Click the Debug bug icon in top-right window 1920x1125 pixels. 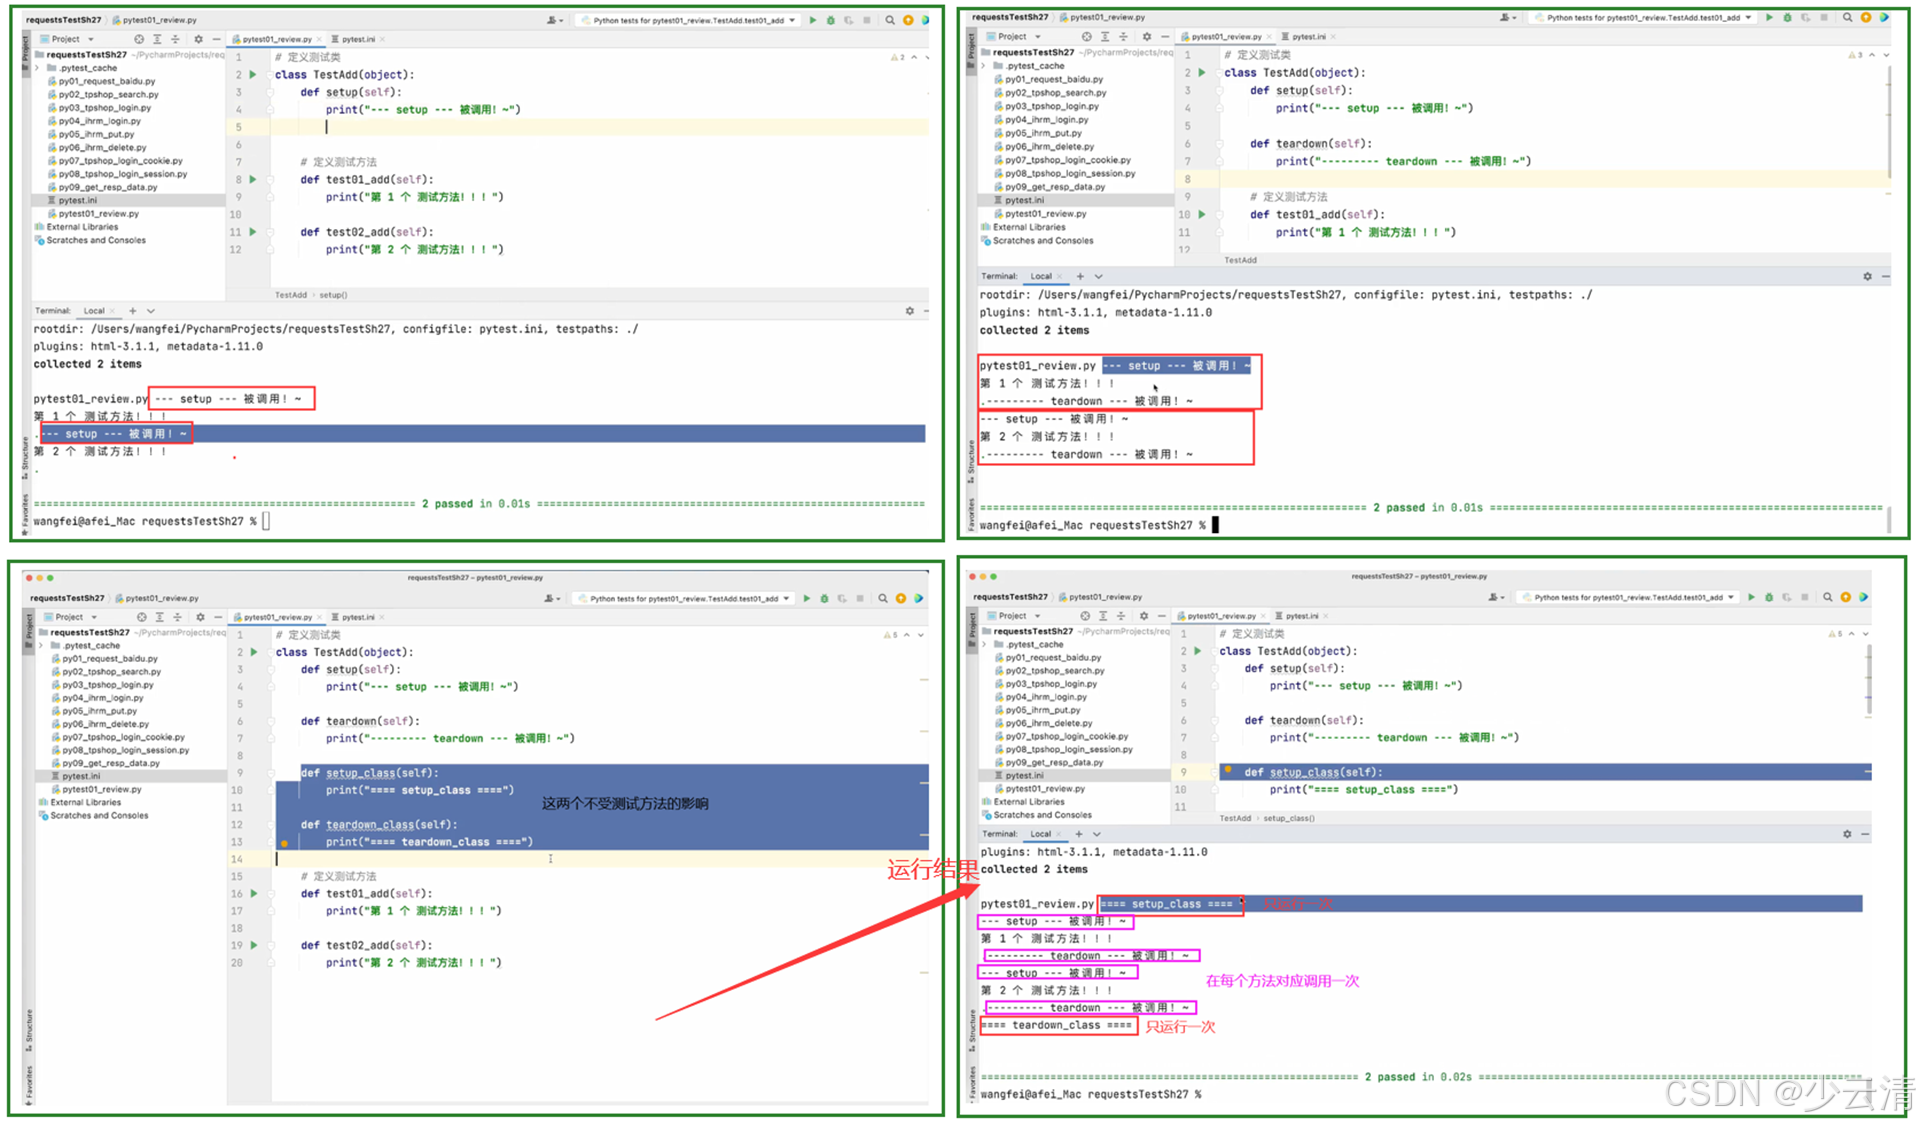1787,17
